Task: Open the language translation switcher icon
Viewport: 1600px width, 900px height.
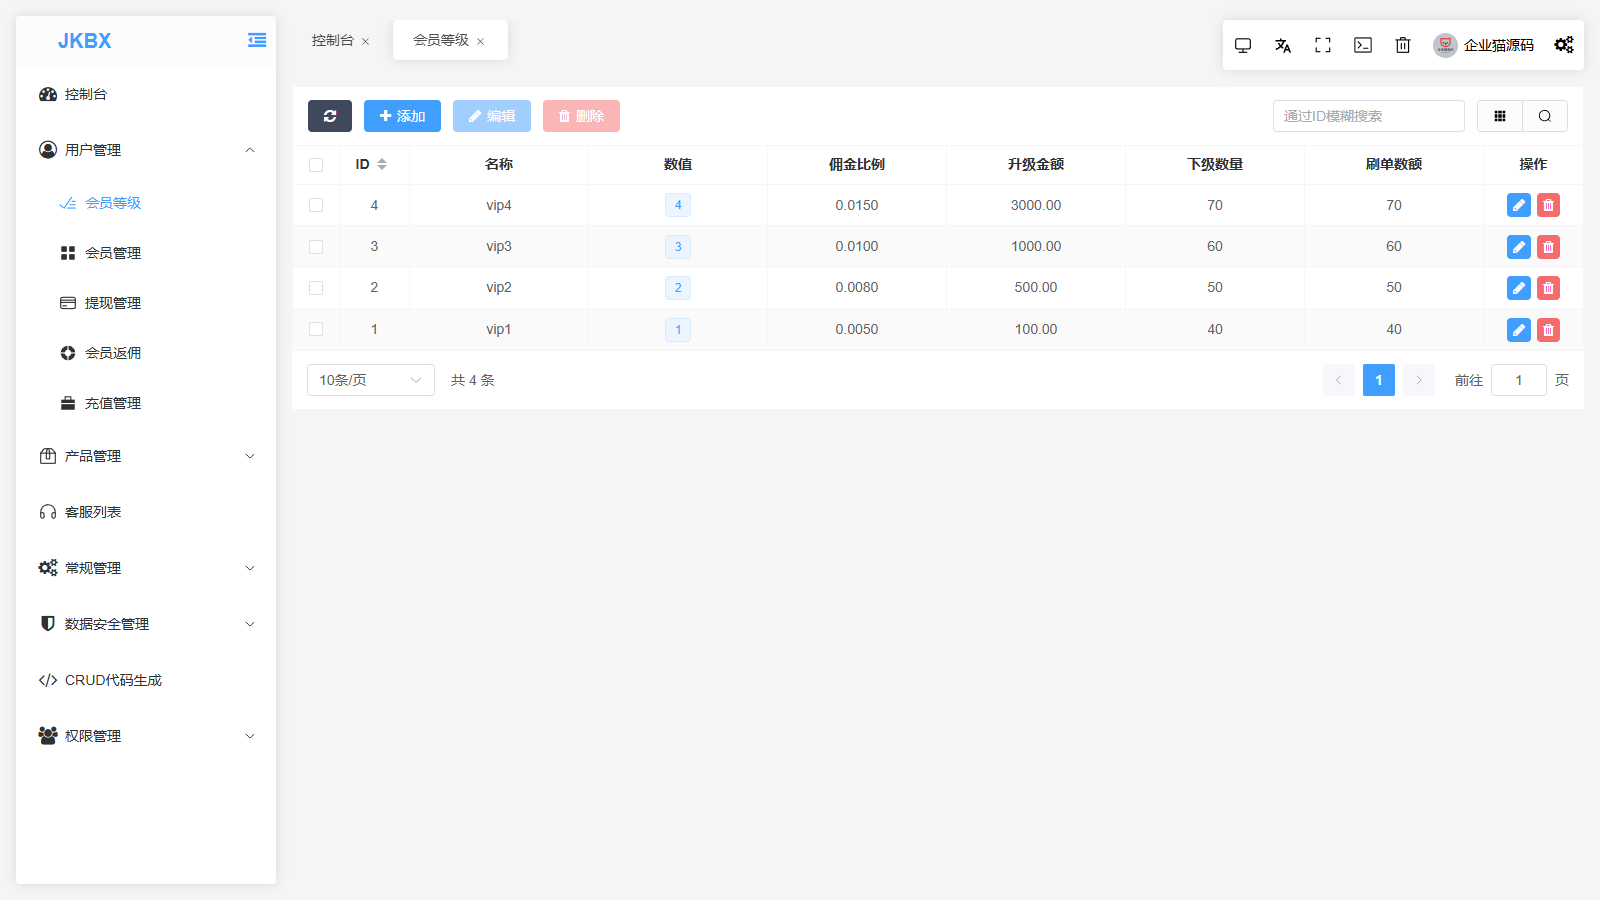Action: click(x=1283, y=45)
